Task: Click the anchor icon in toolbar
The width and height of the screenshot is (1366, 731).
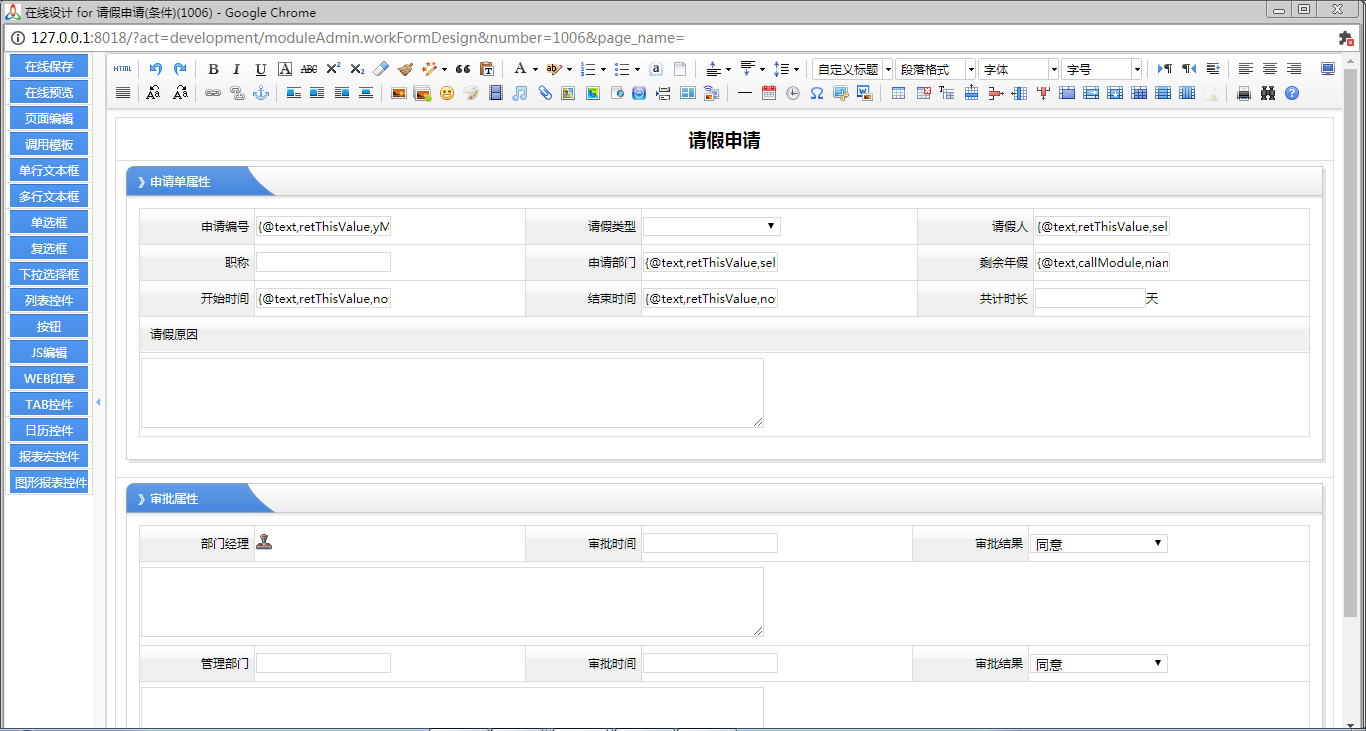Action: 261,93
